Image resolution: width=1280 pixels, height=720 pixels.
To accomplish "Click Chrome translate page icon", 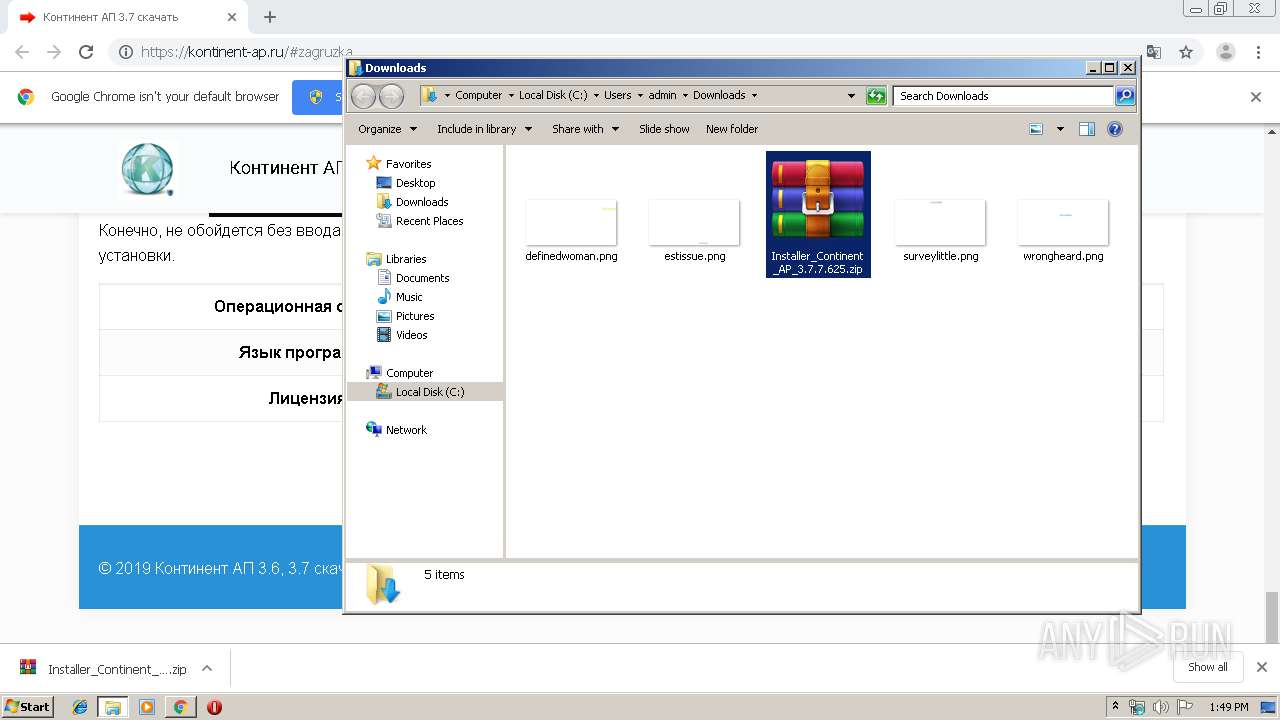I will click(1154, 52).
